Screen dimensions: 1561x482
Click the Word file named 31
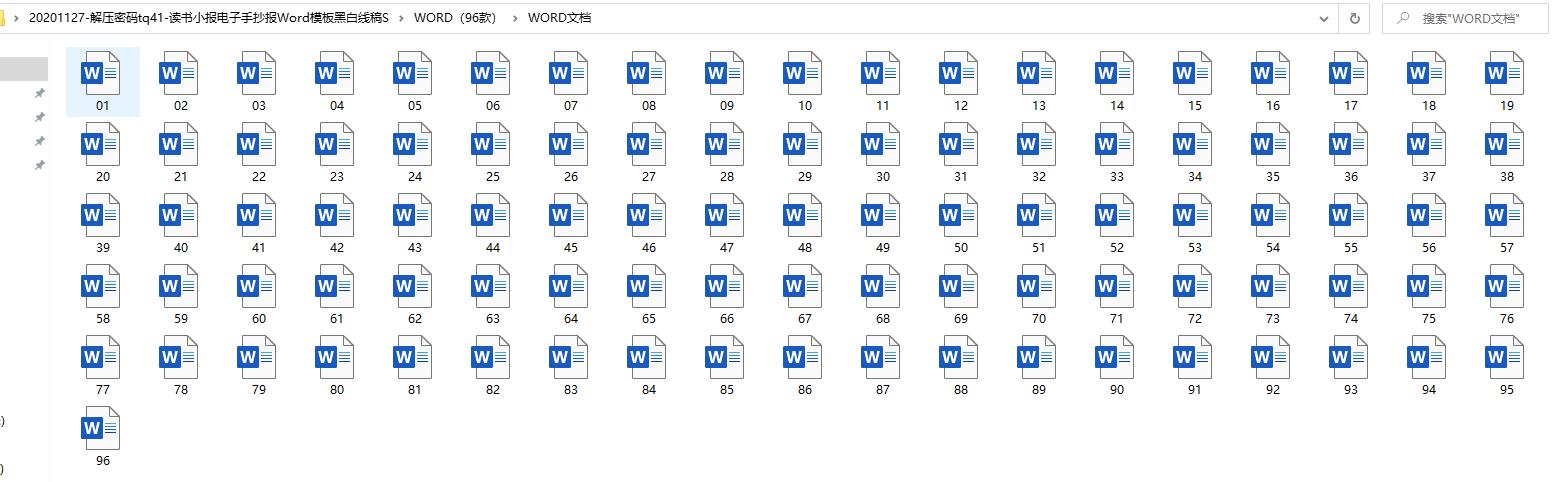tap(959, 144)
